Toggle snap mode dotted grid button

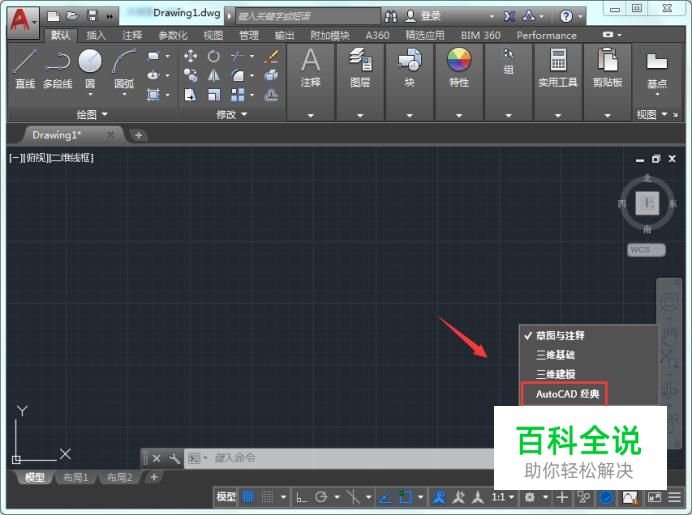coord(267,497)
